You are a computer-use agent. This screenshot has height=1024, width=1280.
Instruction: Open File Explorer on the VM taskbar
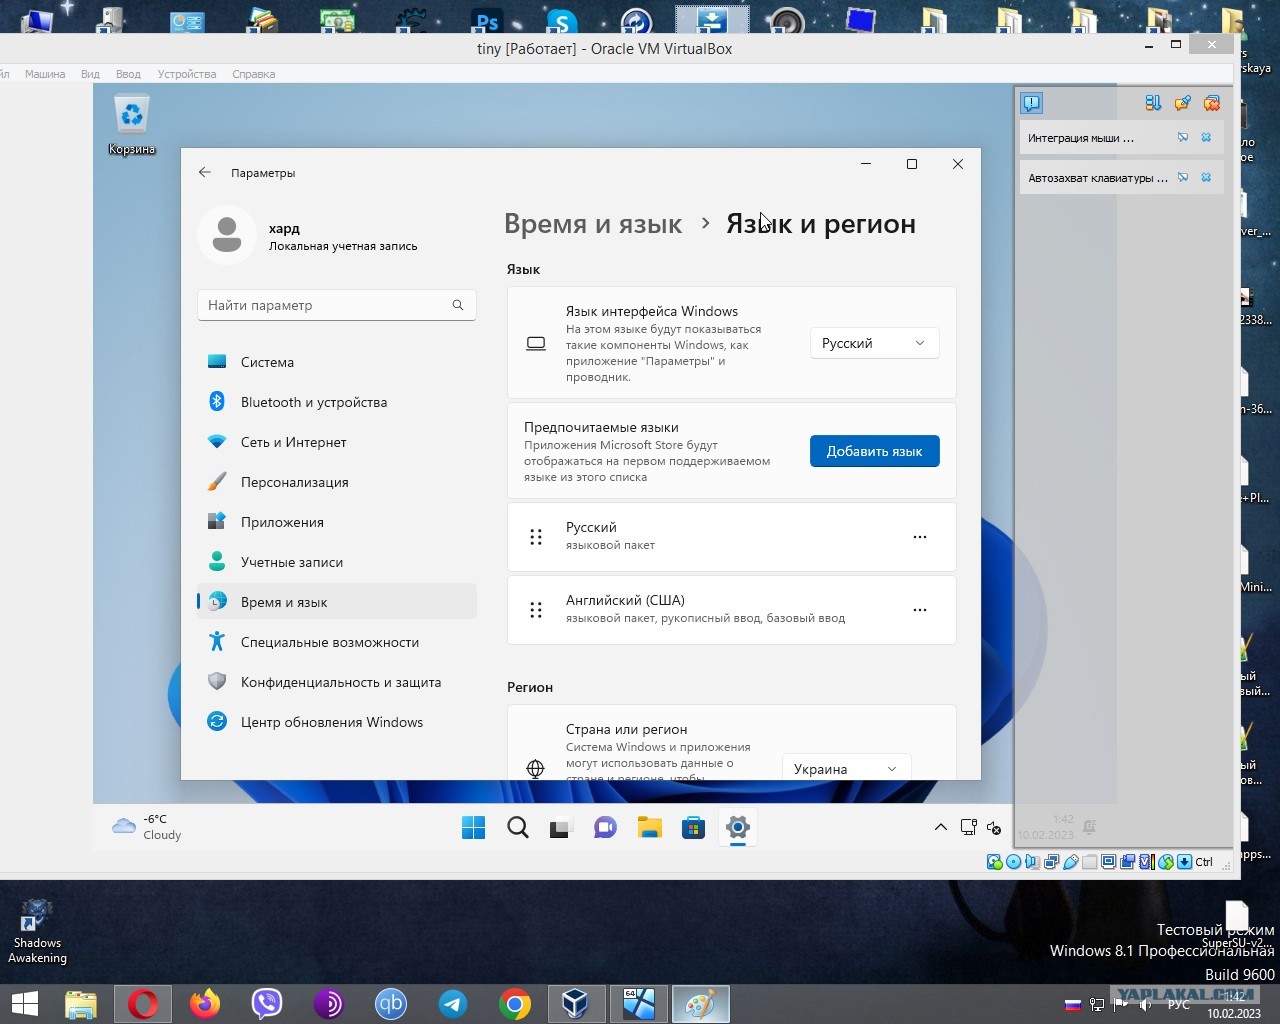click(x=650, y=827)
